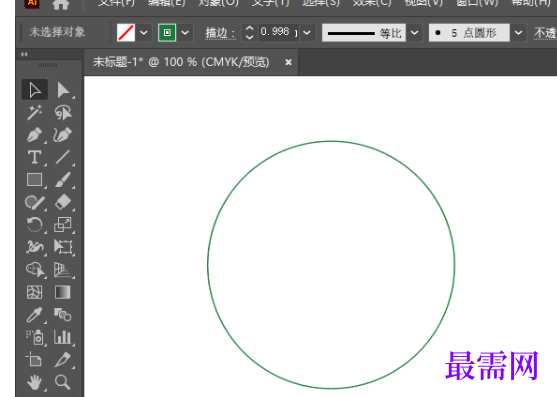Screen dimensions: 557x397
Task: Select the Zoom tool
Action: point(63,382)
